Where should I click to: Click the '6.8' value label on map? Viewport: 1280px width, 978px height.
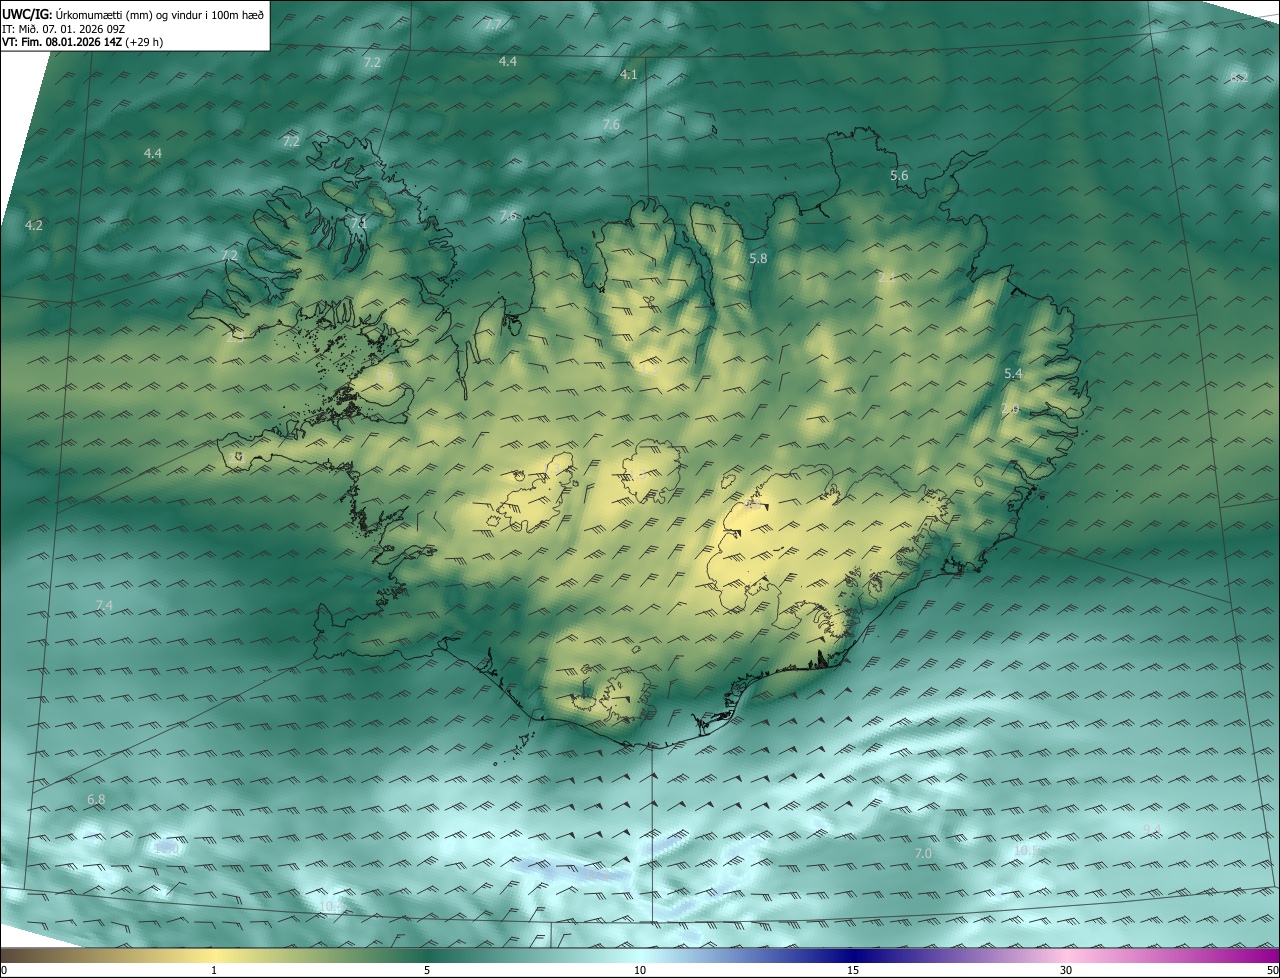96,800
